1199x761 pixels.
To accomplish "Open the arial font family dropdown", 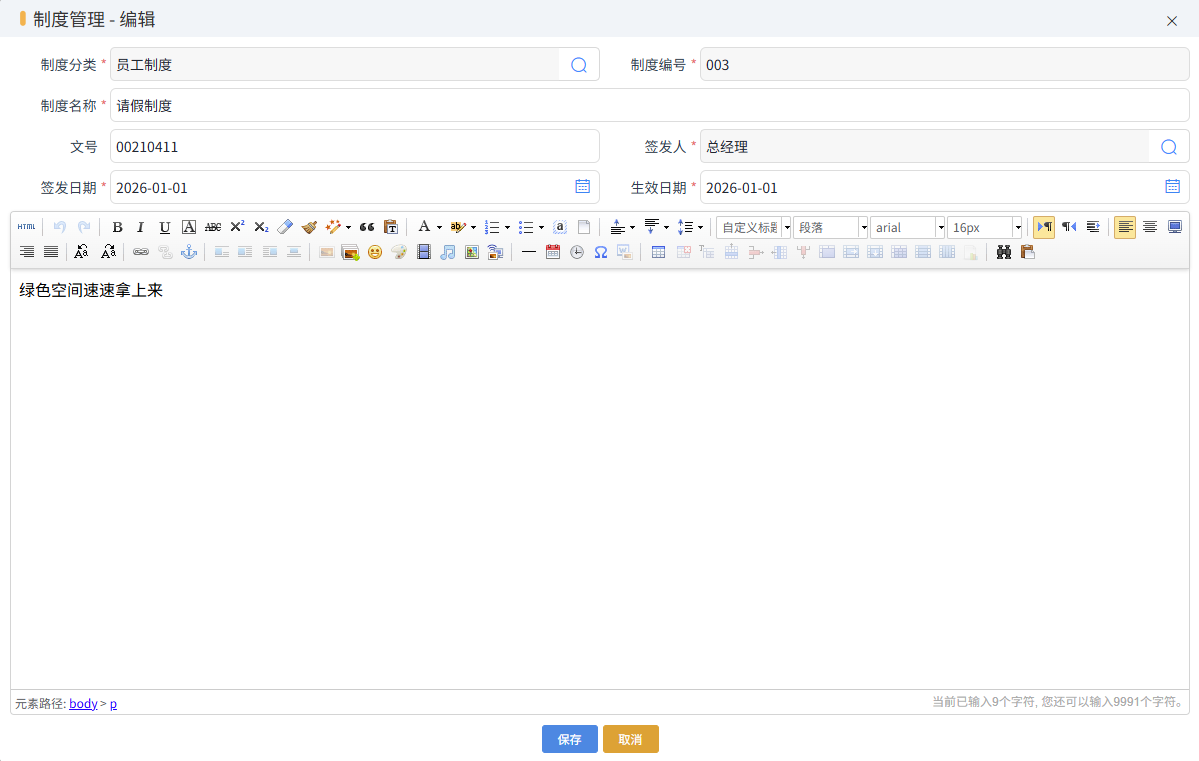I will [940, 228].
